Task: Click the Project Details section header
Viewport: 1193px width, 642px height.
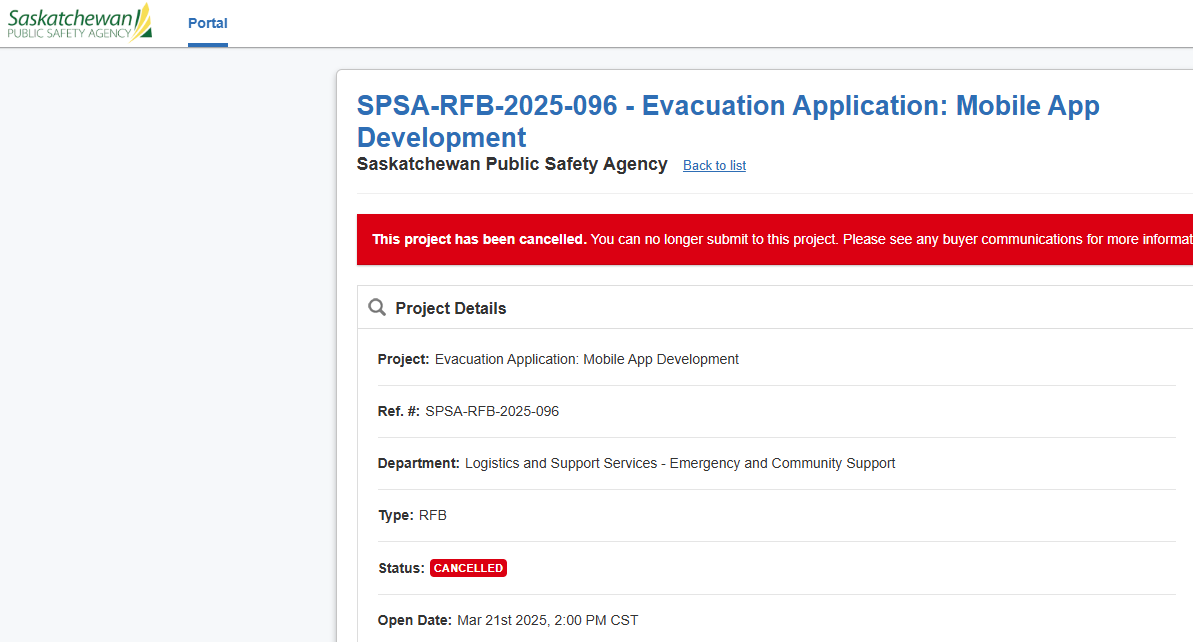Action: [x=775, y=307]
